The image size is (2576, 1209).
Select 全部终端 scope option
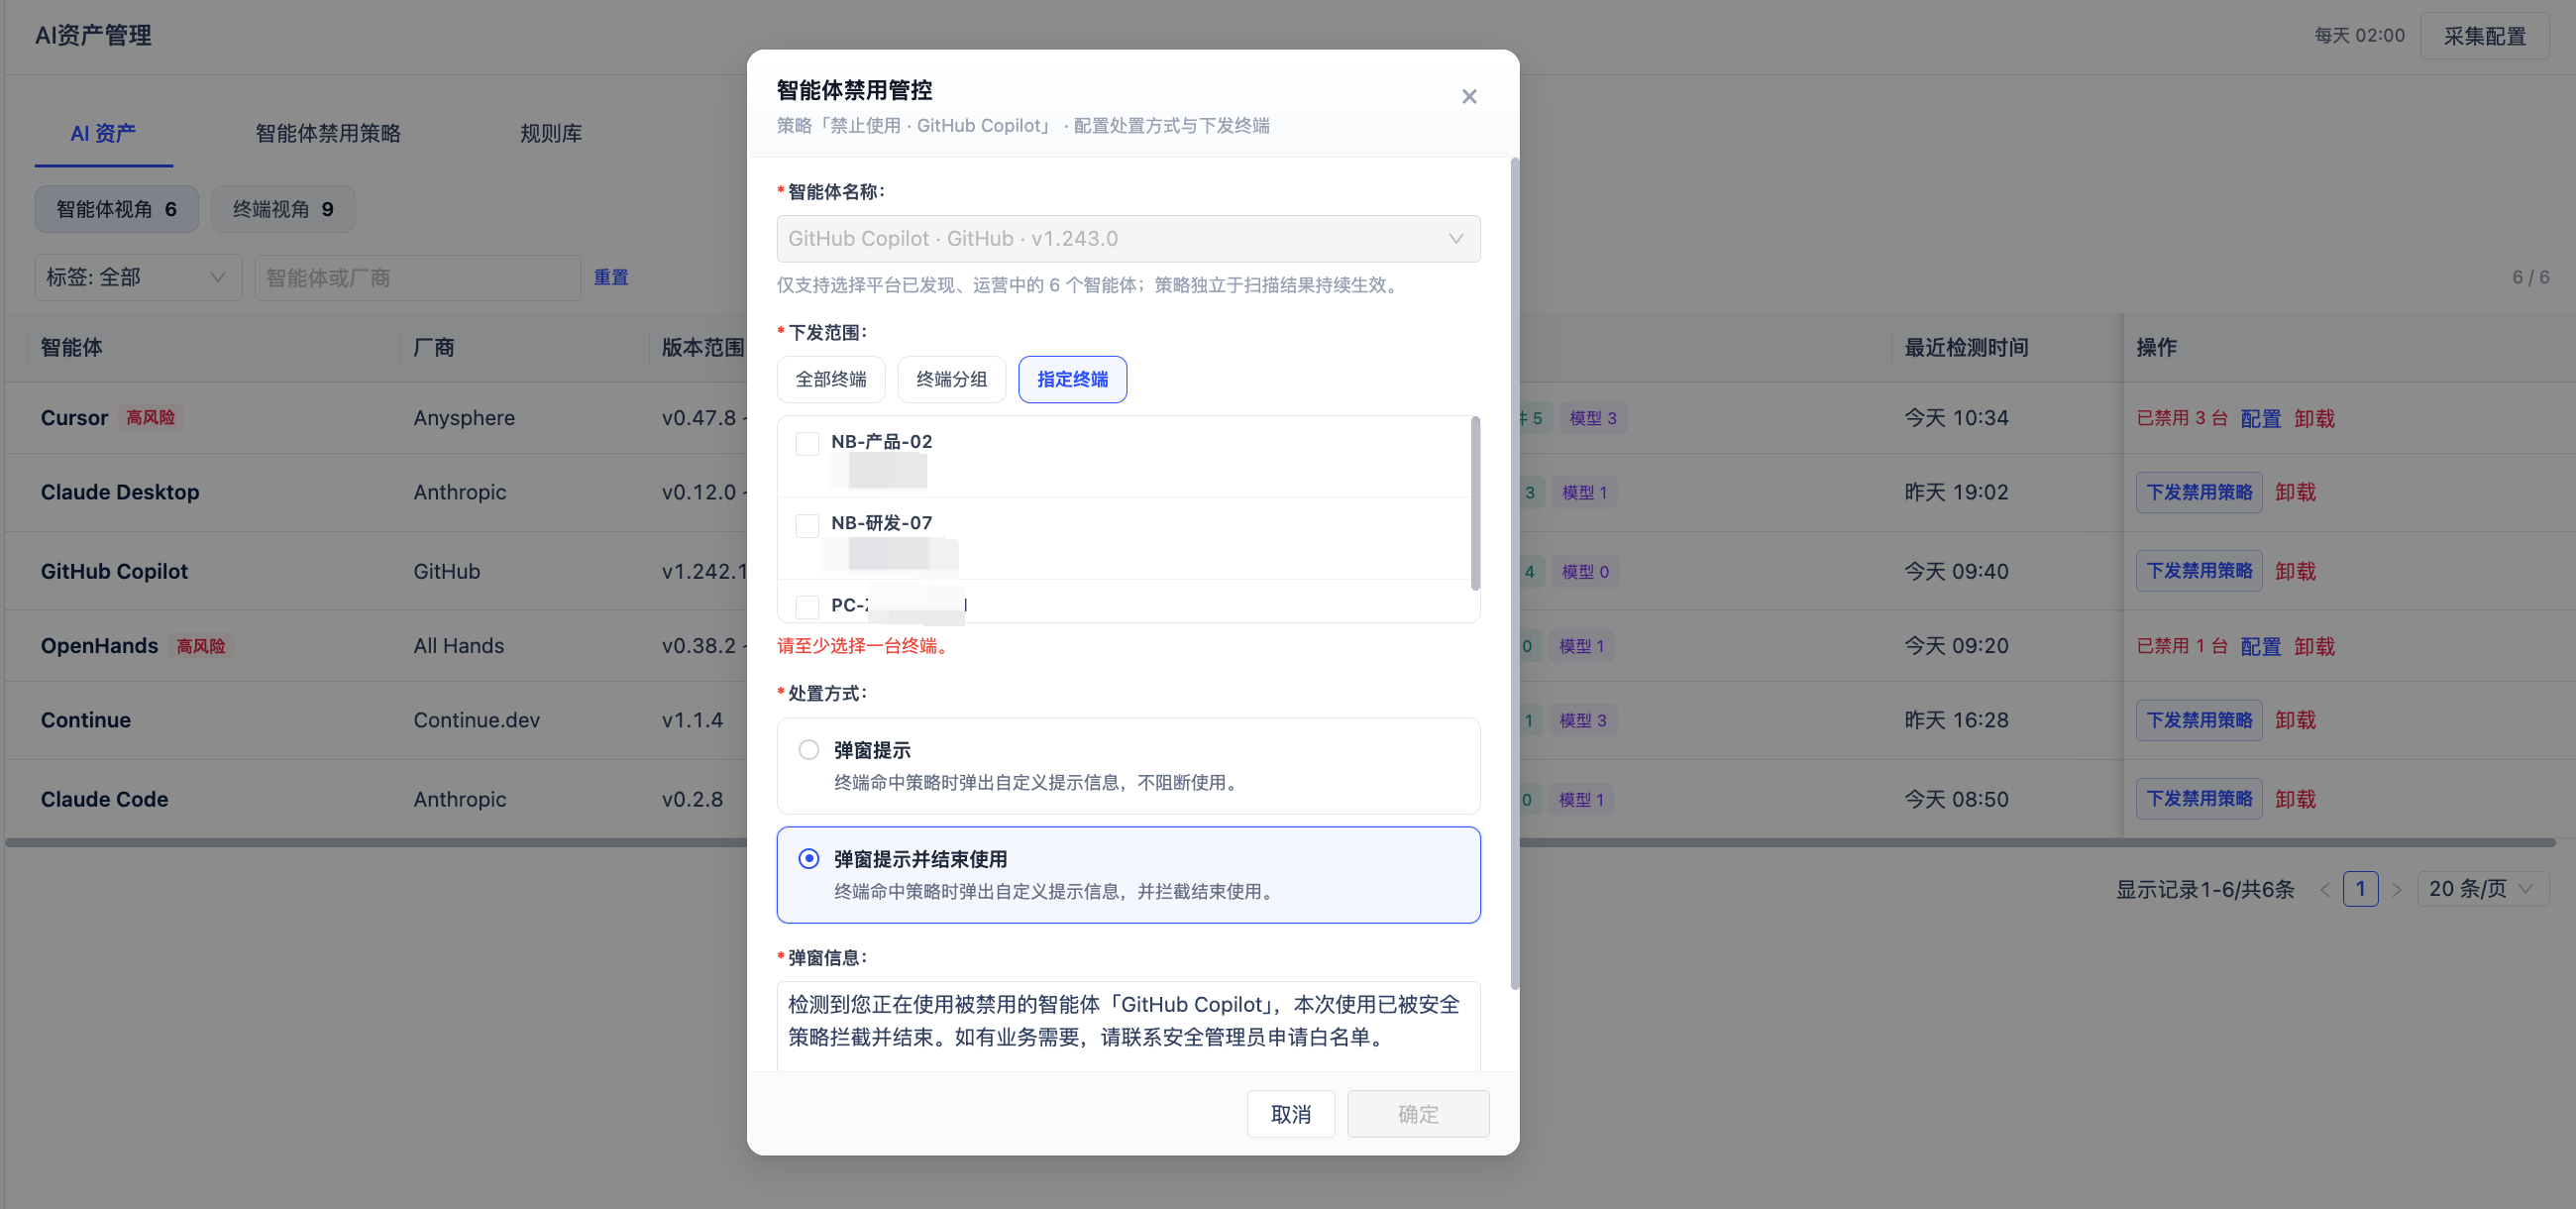pos(831,379)
